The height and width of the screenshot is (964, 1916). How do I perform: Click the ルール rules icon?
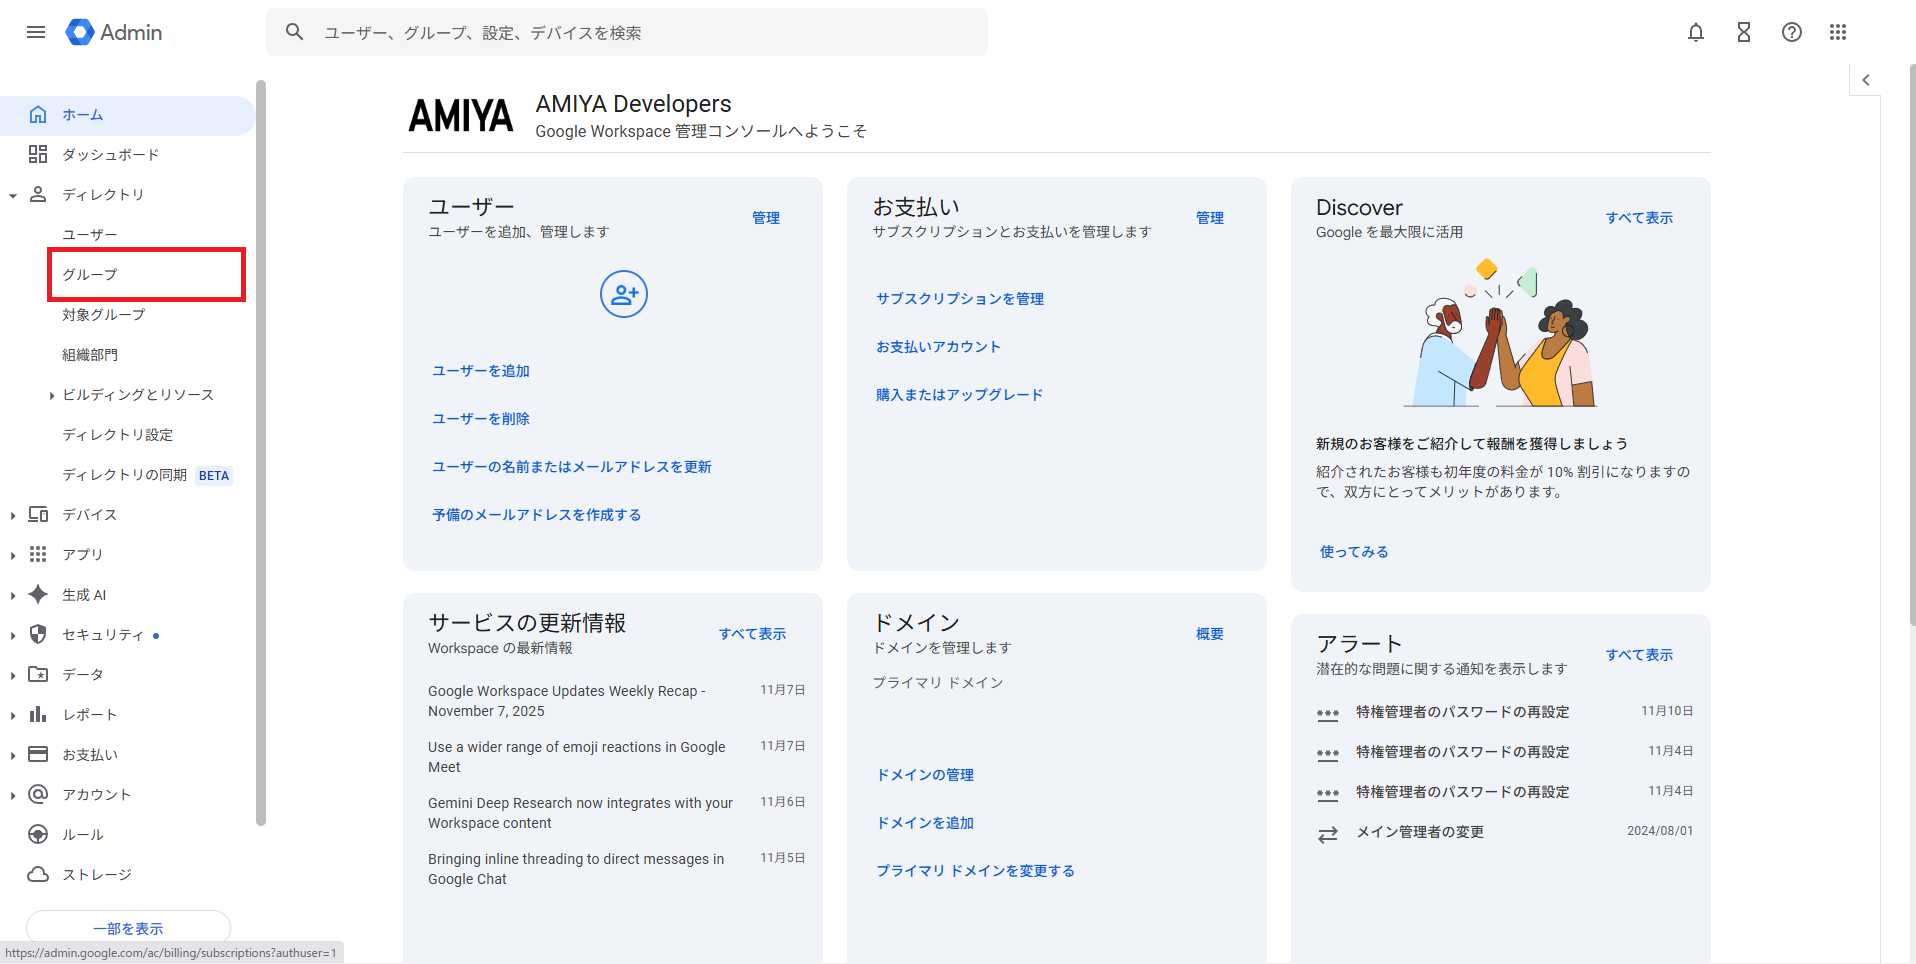38,834
